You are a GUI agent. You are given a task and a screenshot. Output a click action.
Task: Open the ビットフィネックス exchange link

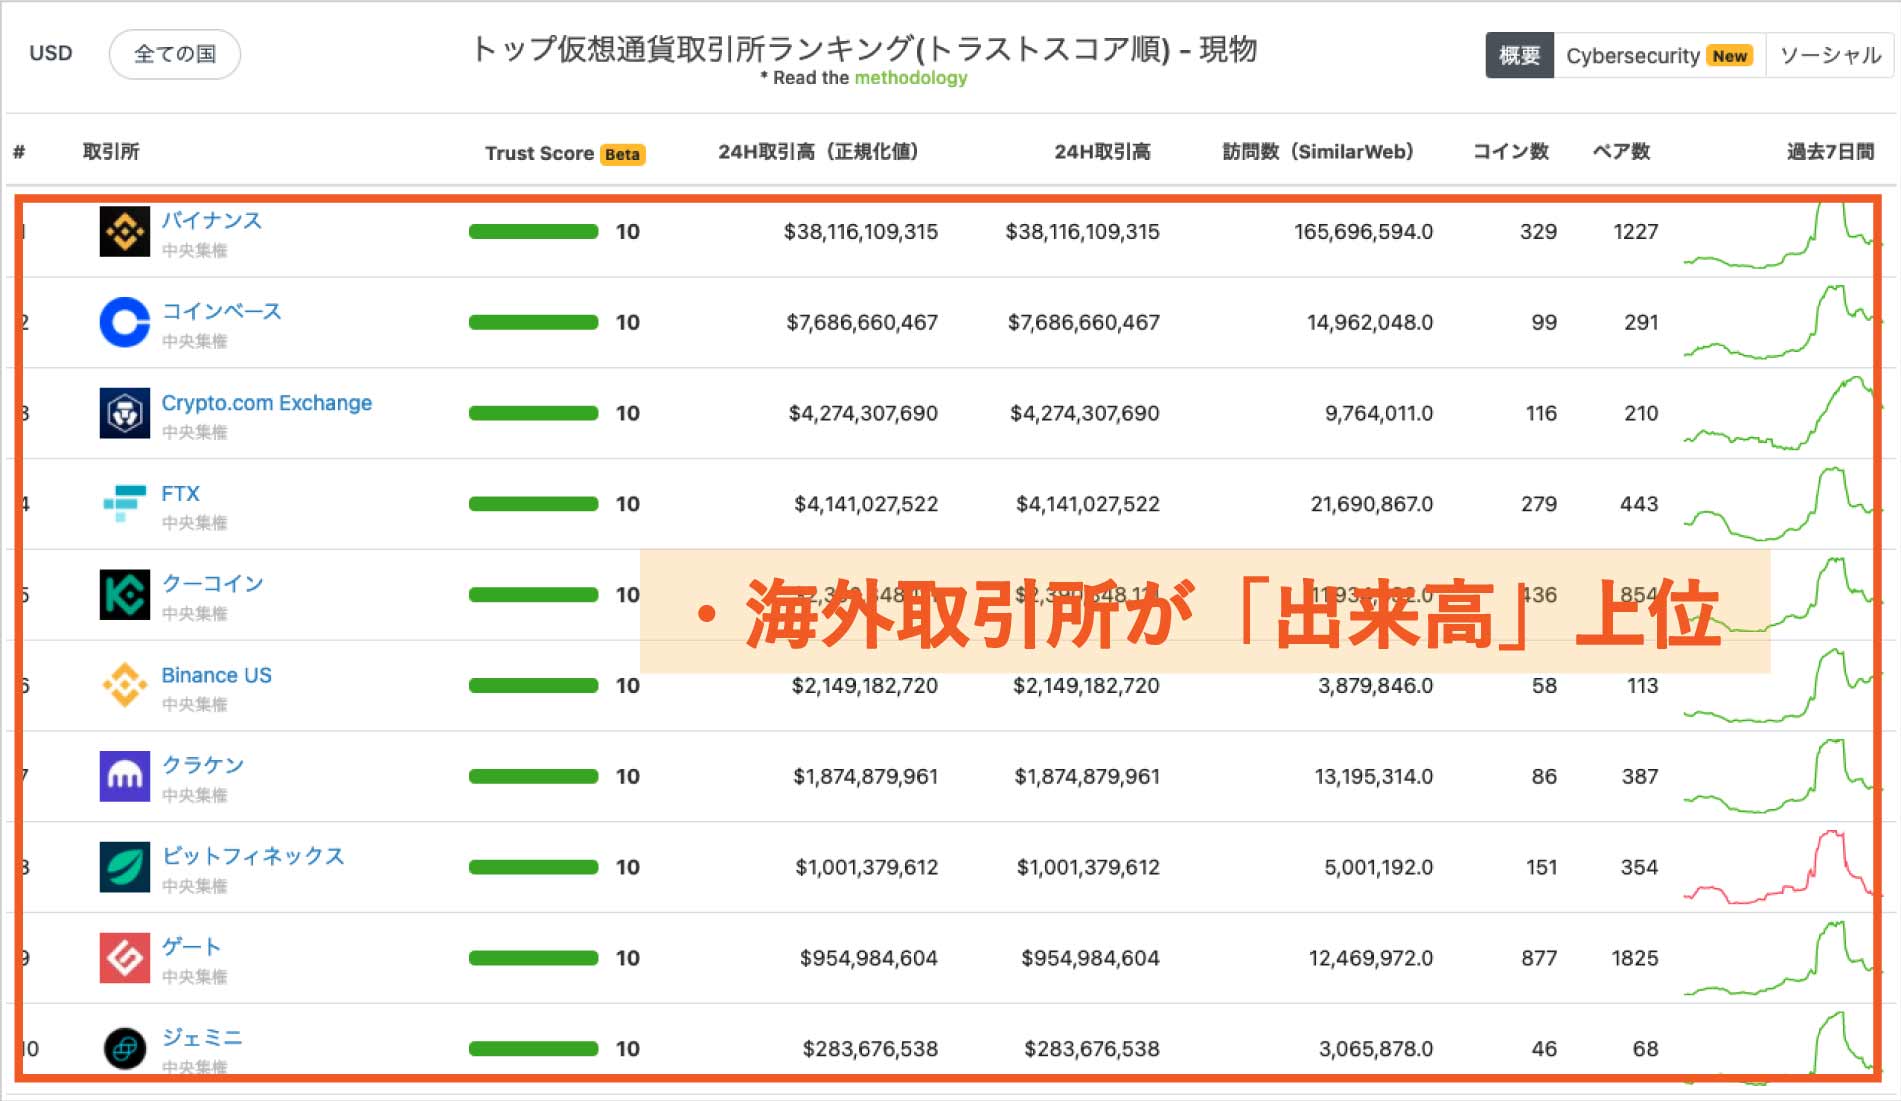pyautogui.click(x=253, y=856)
